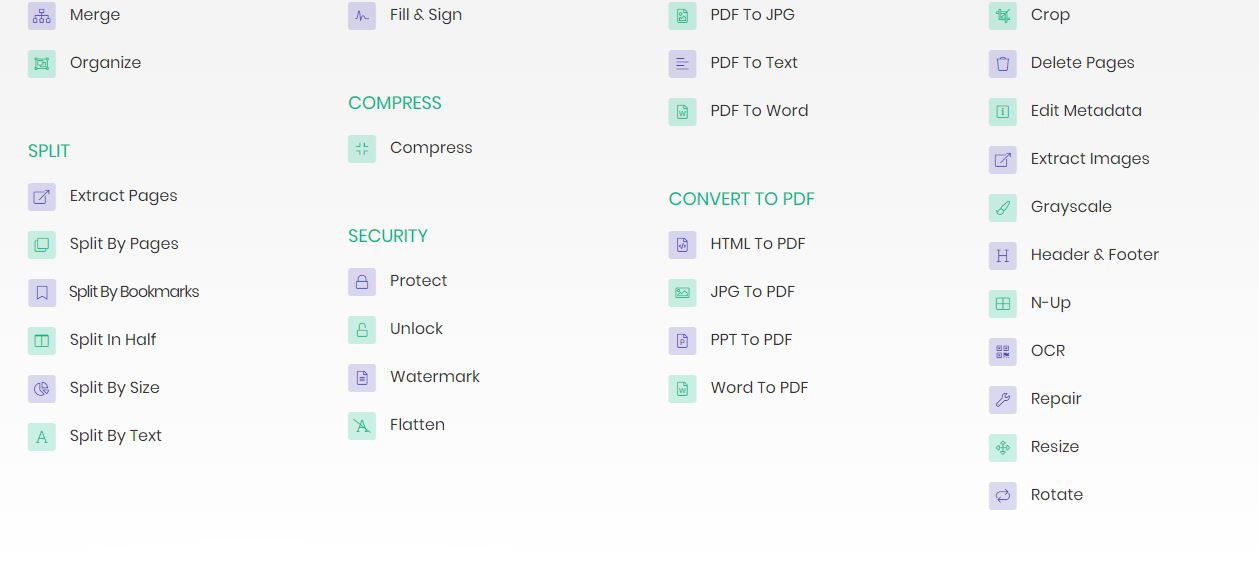
Task: Open the PDF To Word link
Action: click(759, 111)
